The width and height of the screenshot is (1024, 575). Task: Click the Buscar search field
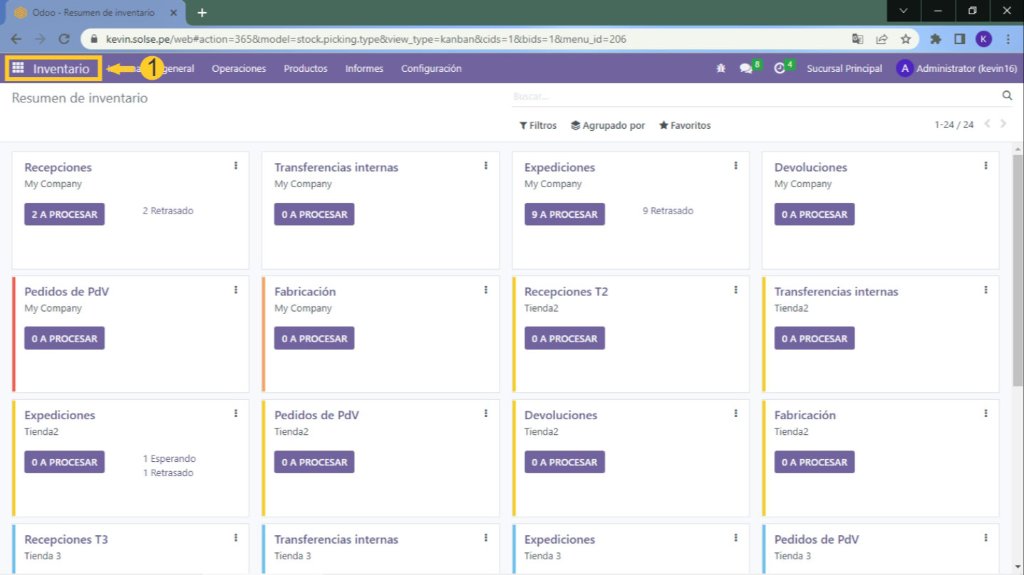pyautogui.click(x=750, y=97)
